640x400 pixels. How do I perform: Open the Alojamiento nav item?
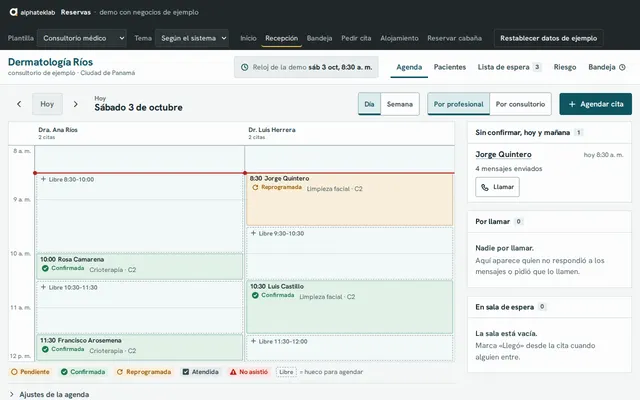pyautogui.click(x=399, y=38)
